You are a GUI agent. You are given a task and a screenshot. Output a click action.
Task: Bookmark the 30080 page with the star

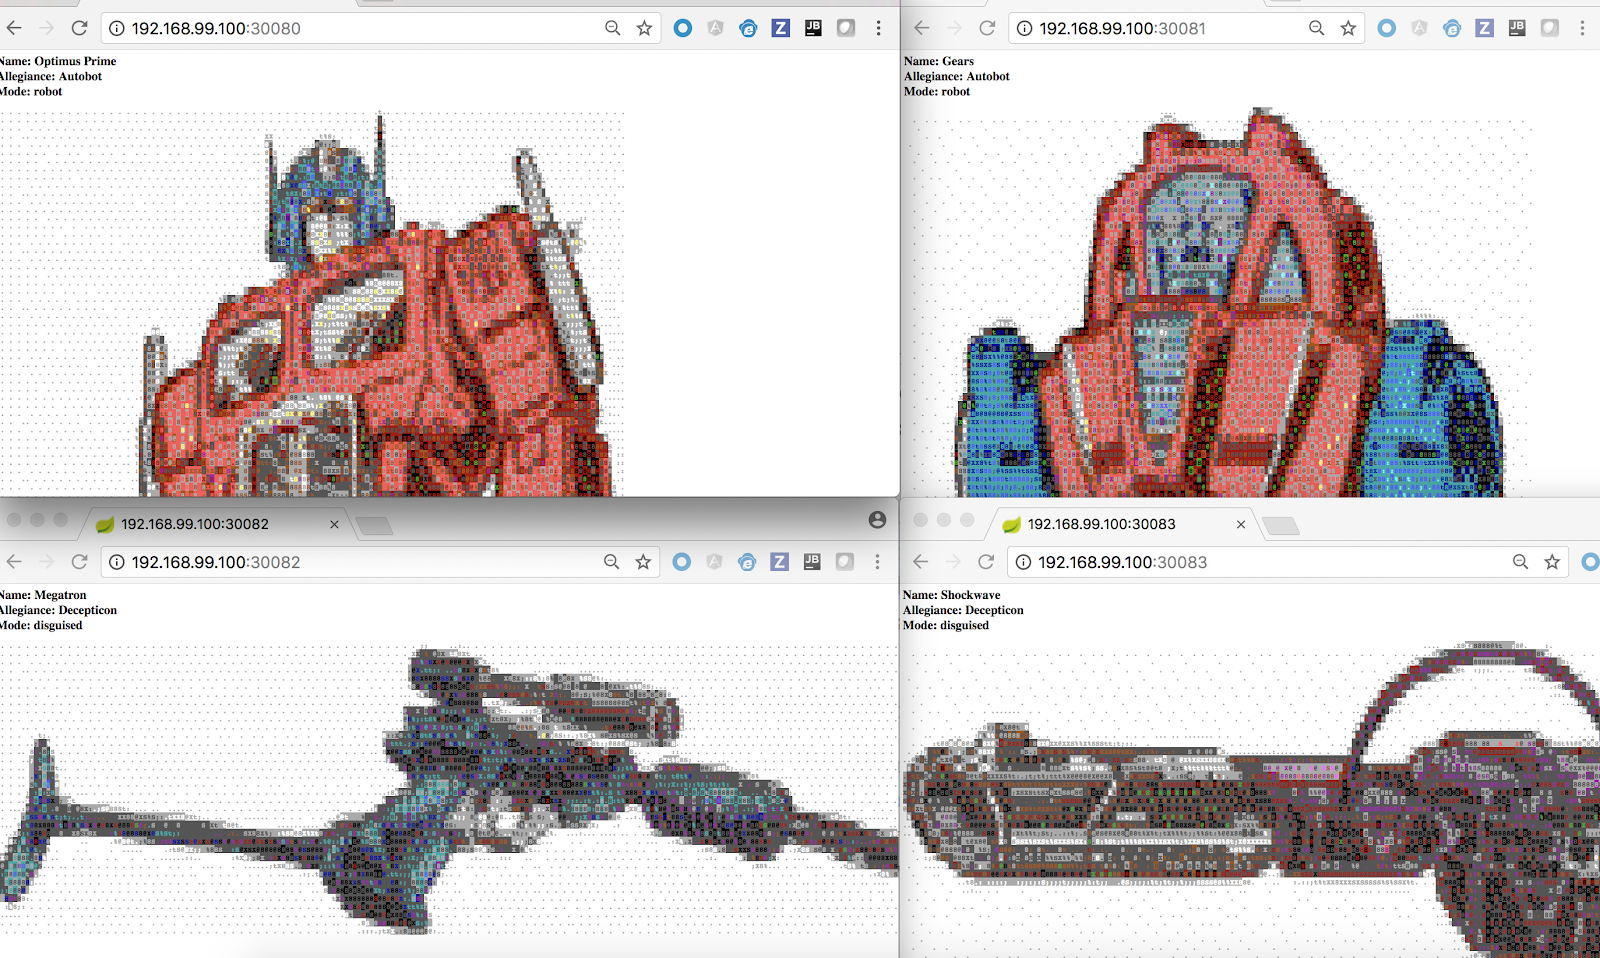(644, 28)
